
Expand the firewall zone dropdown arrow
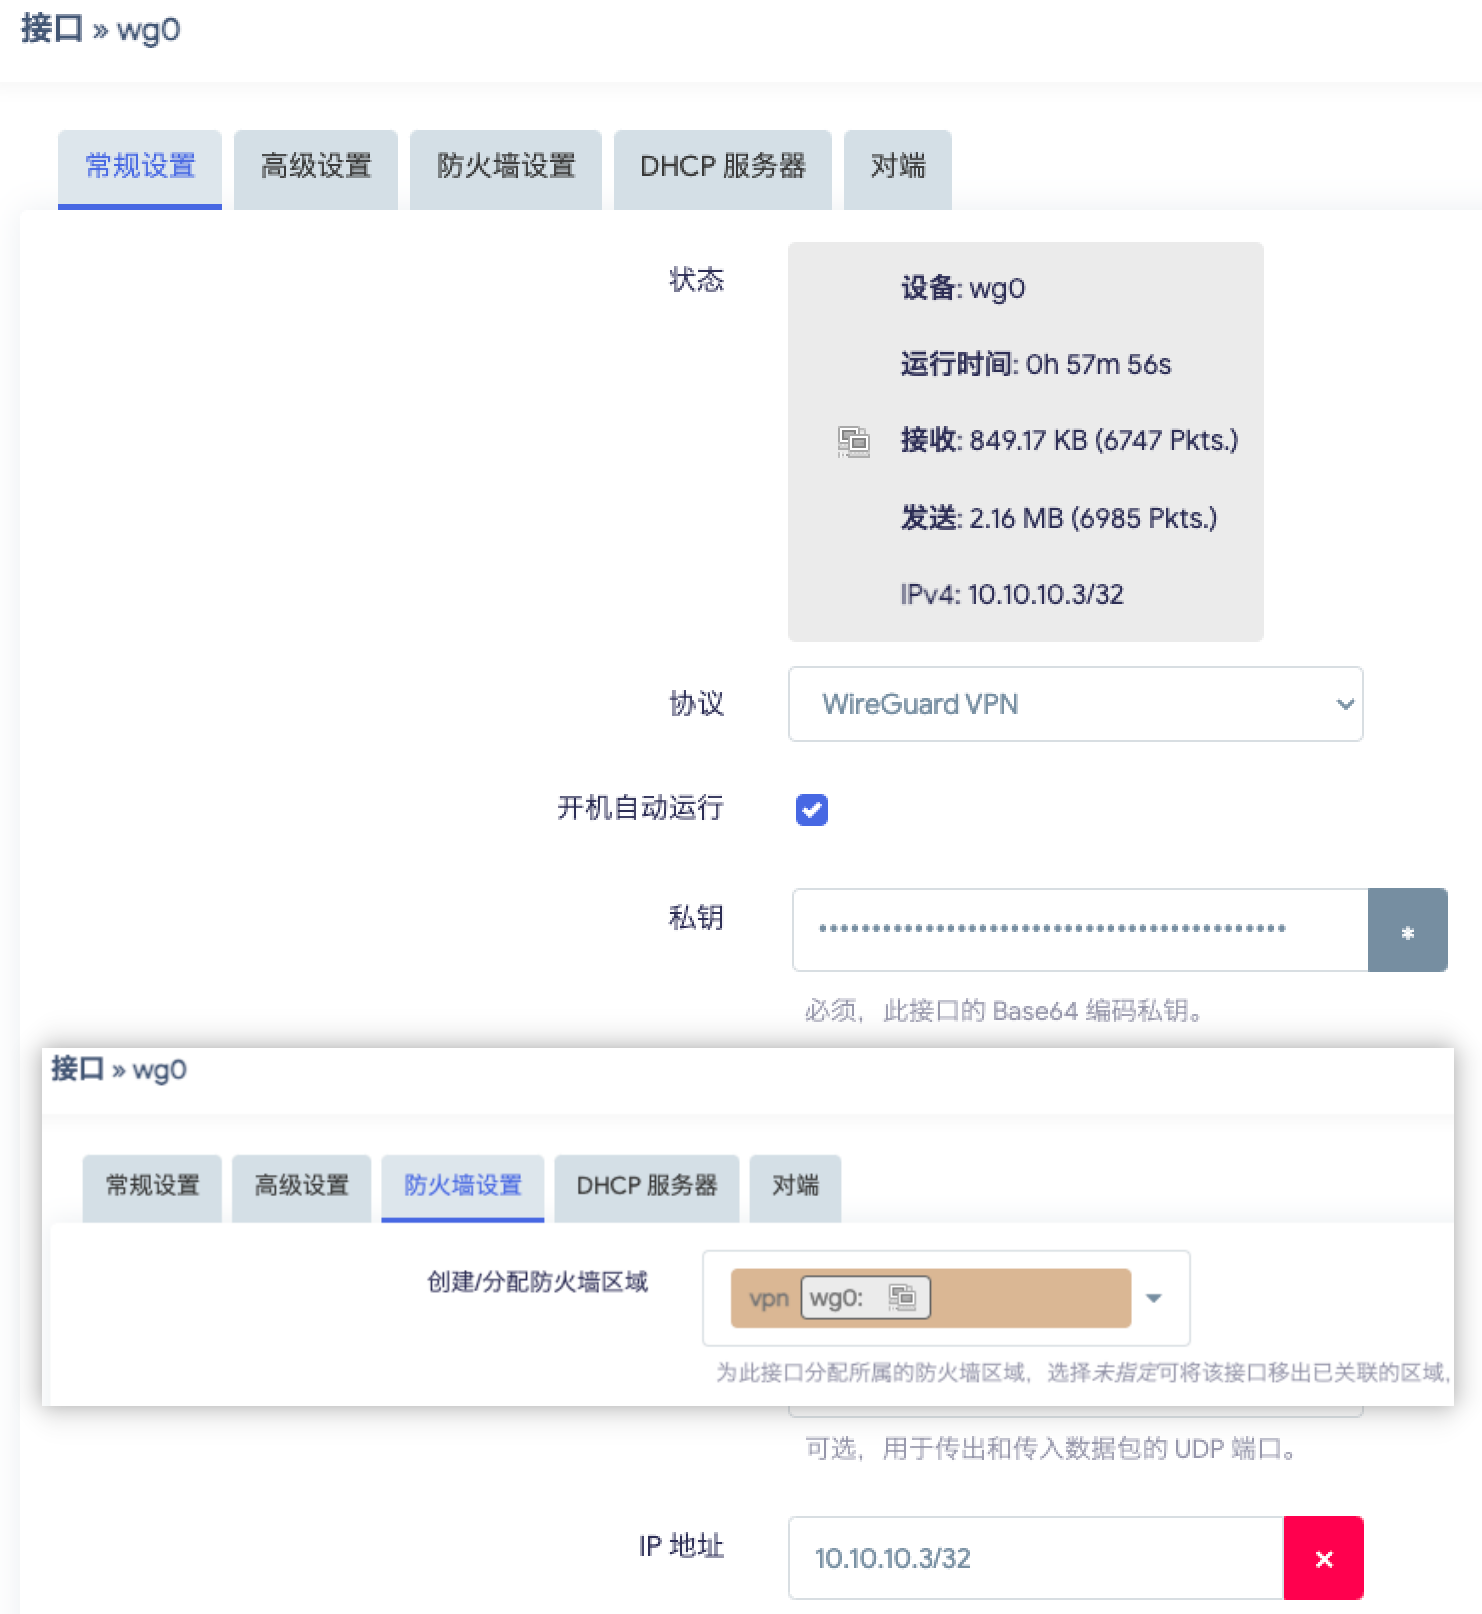[x=1153, y=1298]
